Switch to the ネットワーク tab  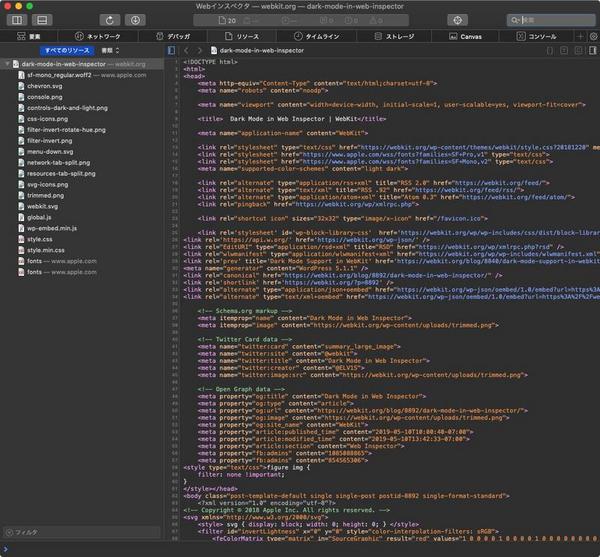point(98,36)
